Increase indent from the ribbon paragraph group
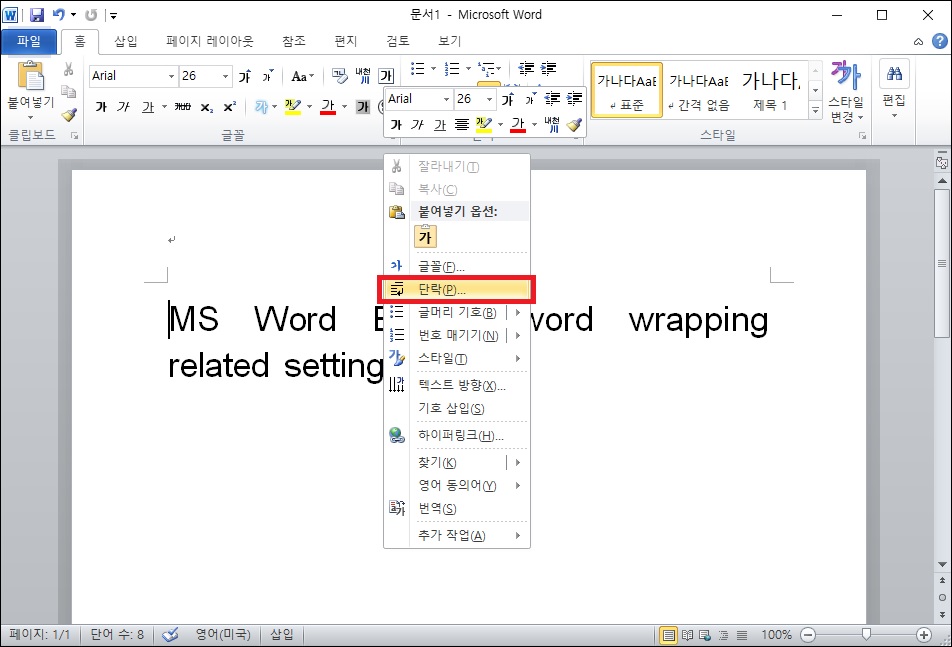Viewport: 952px width, 647px height. 548,69
